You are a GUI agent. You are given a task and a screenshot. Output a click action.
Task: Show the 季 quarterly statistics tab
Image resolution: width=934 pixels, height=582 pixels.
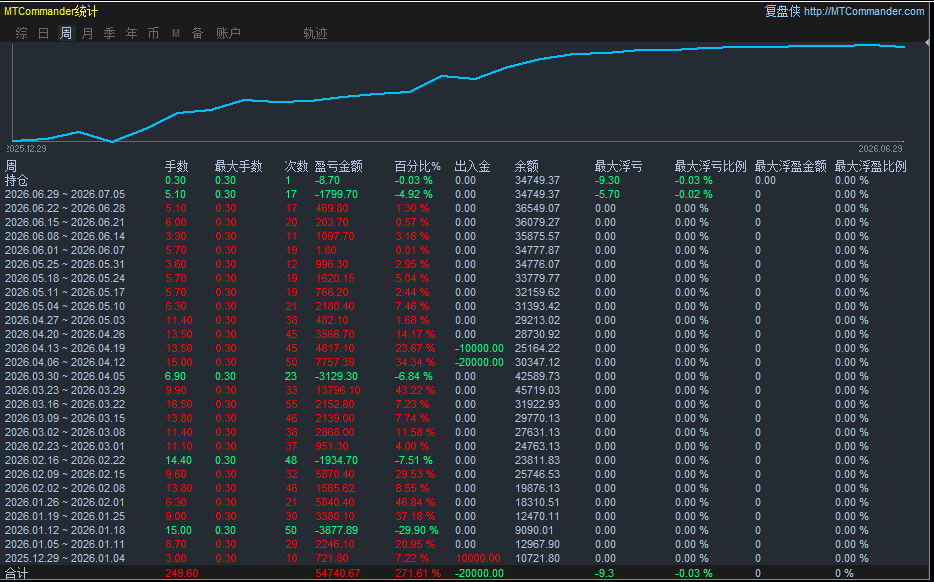tap(110, 33)
